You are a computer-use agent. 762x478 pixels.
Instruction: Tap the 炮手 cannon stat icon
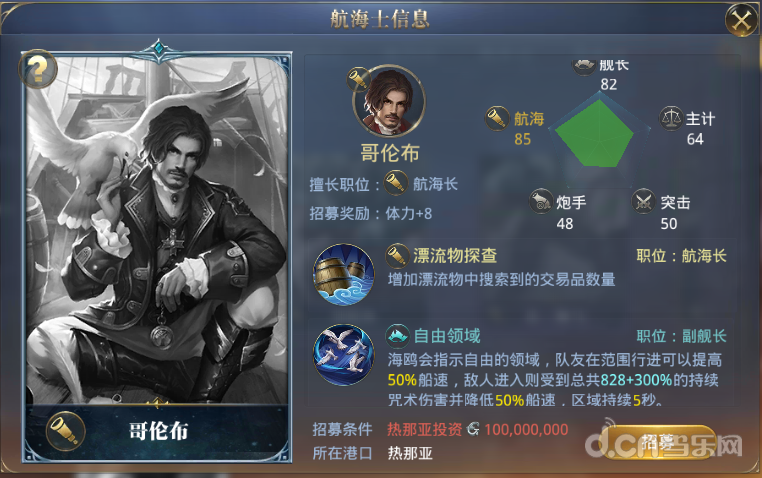pos(541,201)
